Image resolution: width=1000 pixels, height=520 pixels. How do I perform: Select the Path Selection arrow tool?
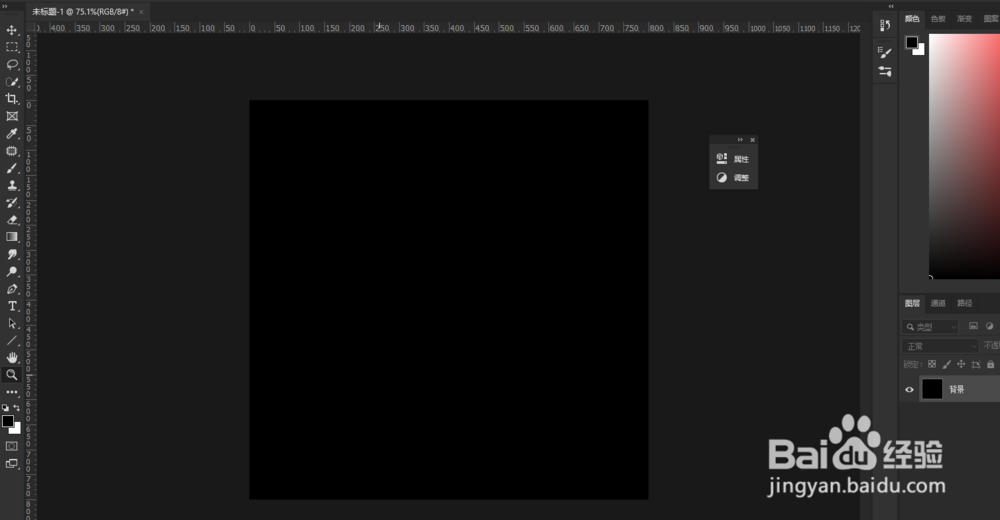pos(11,323)
